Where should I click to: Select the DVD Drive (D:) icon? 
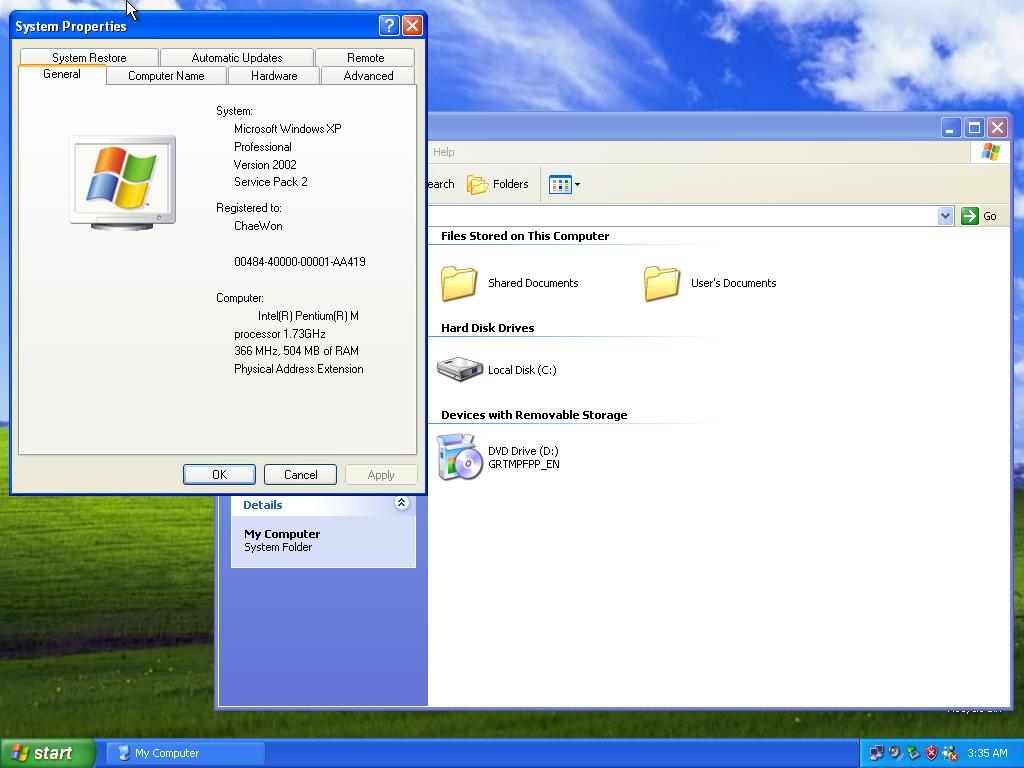(x=460, y=457)
